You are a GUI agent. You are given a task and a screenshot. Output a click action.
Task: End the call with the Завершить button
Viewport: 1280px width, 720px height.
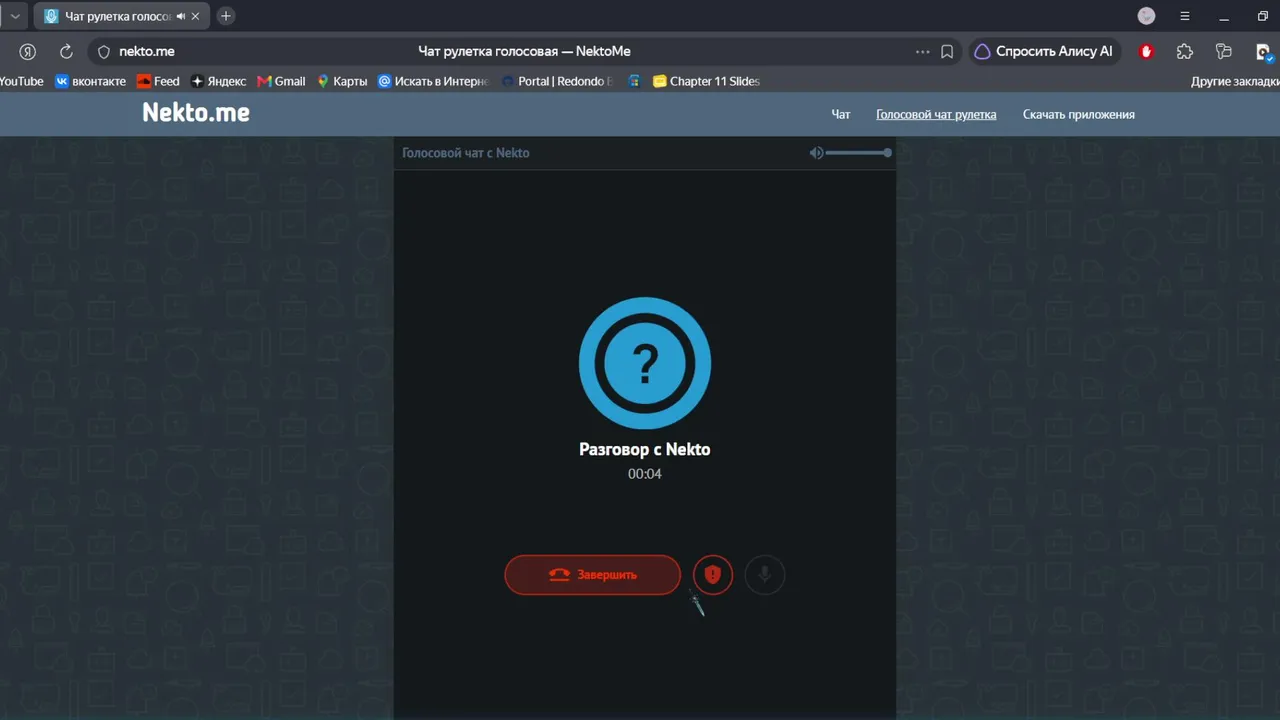pos(592,575)
